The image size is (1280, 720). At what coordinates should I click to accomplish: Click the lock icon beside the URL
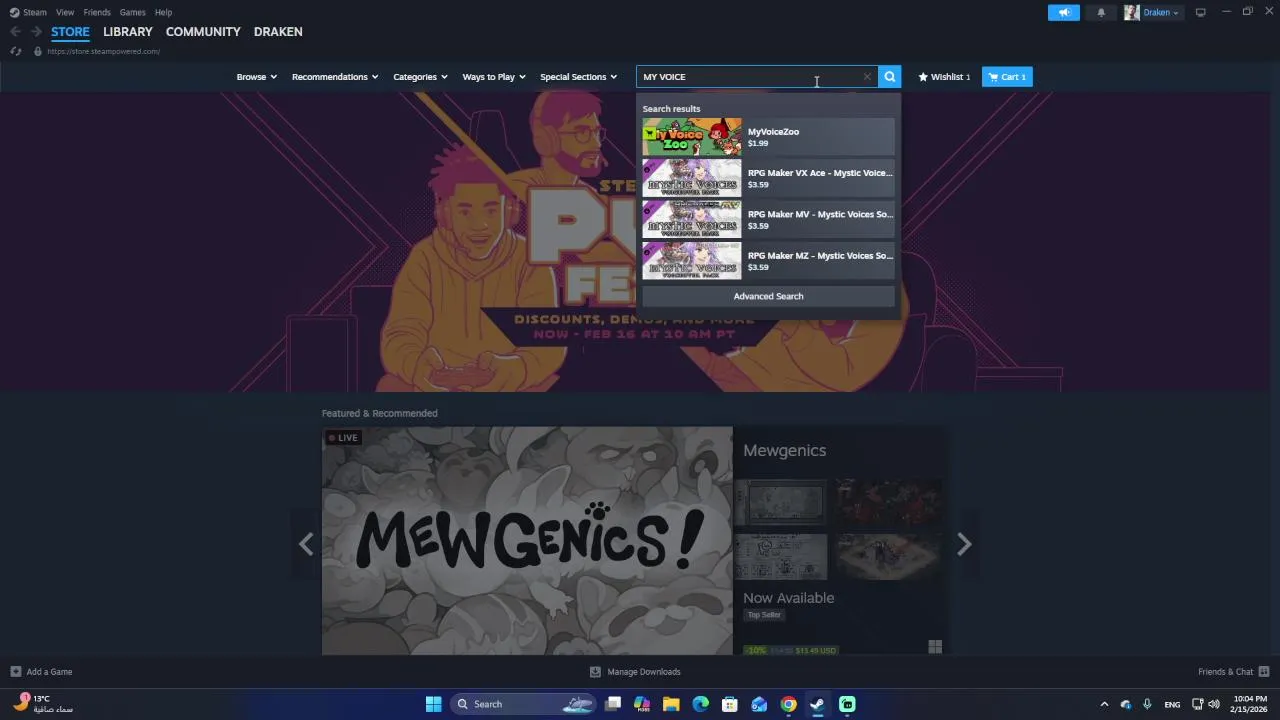click(x=38, y=51)
